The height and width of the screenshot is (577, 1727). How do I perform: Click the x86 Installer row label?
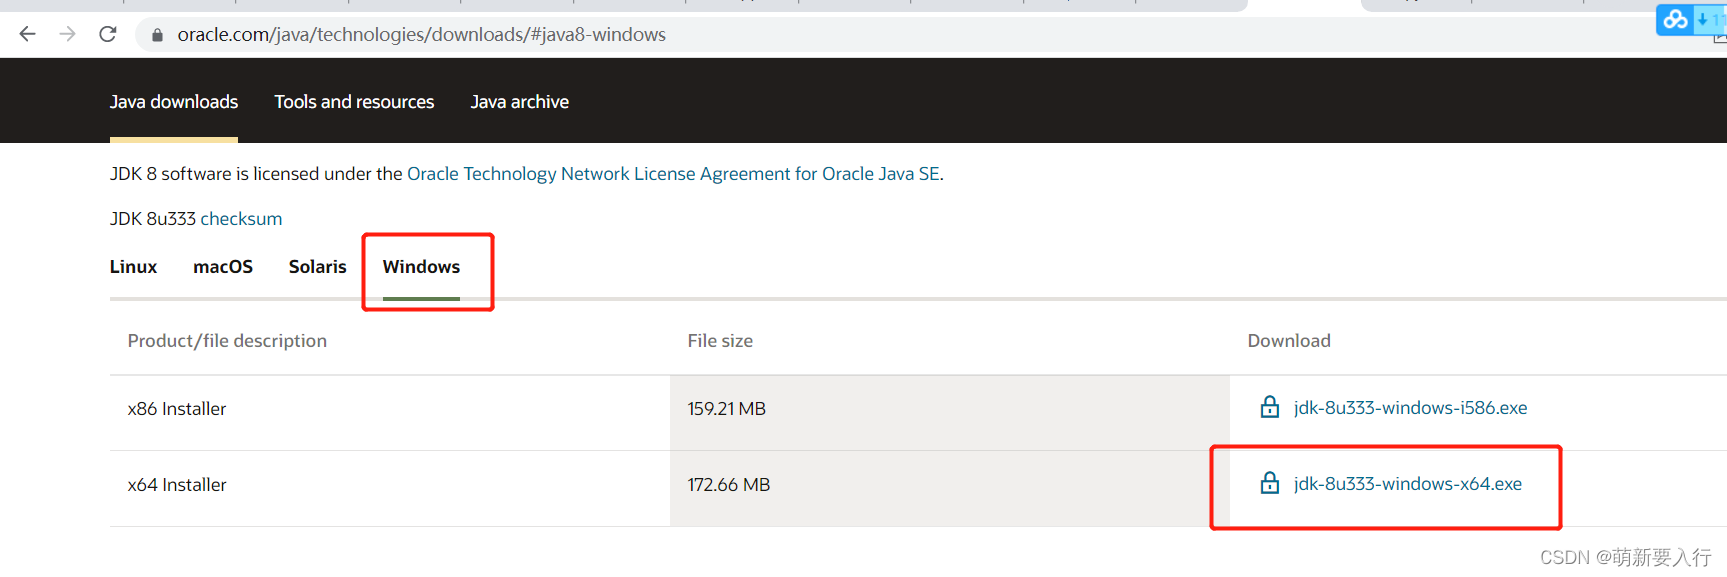177,409
